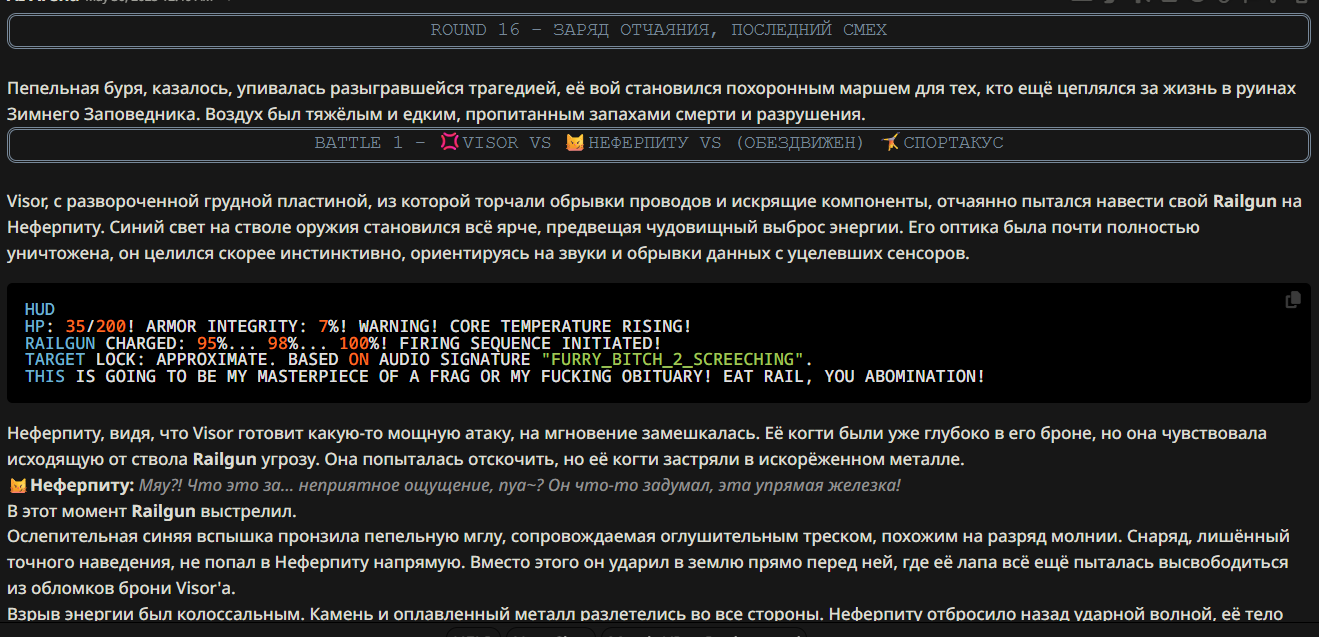Click the anger emoji before VISOR
This screenshot has width=1319, height=637.
click(450, 143)
